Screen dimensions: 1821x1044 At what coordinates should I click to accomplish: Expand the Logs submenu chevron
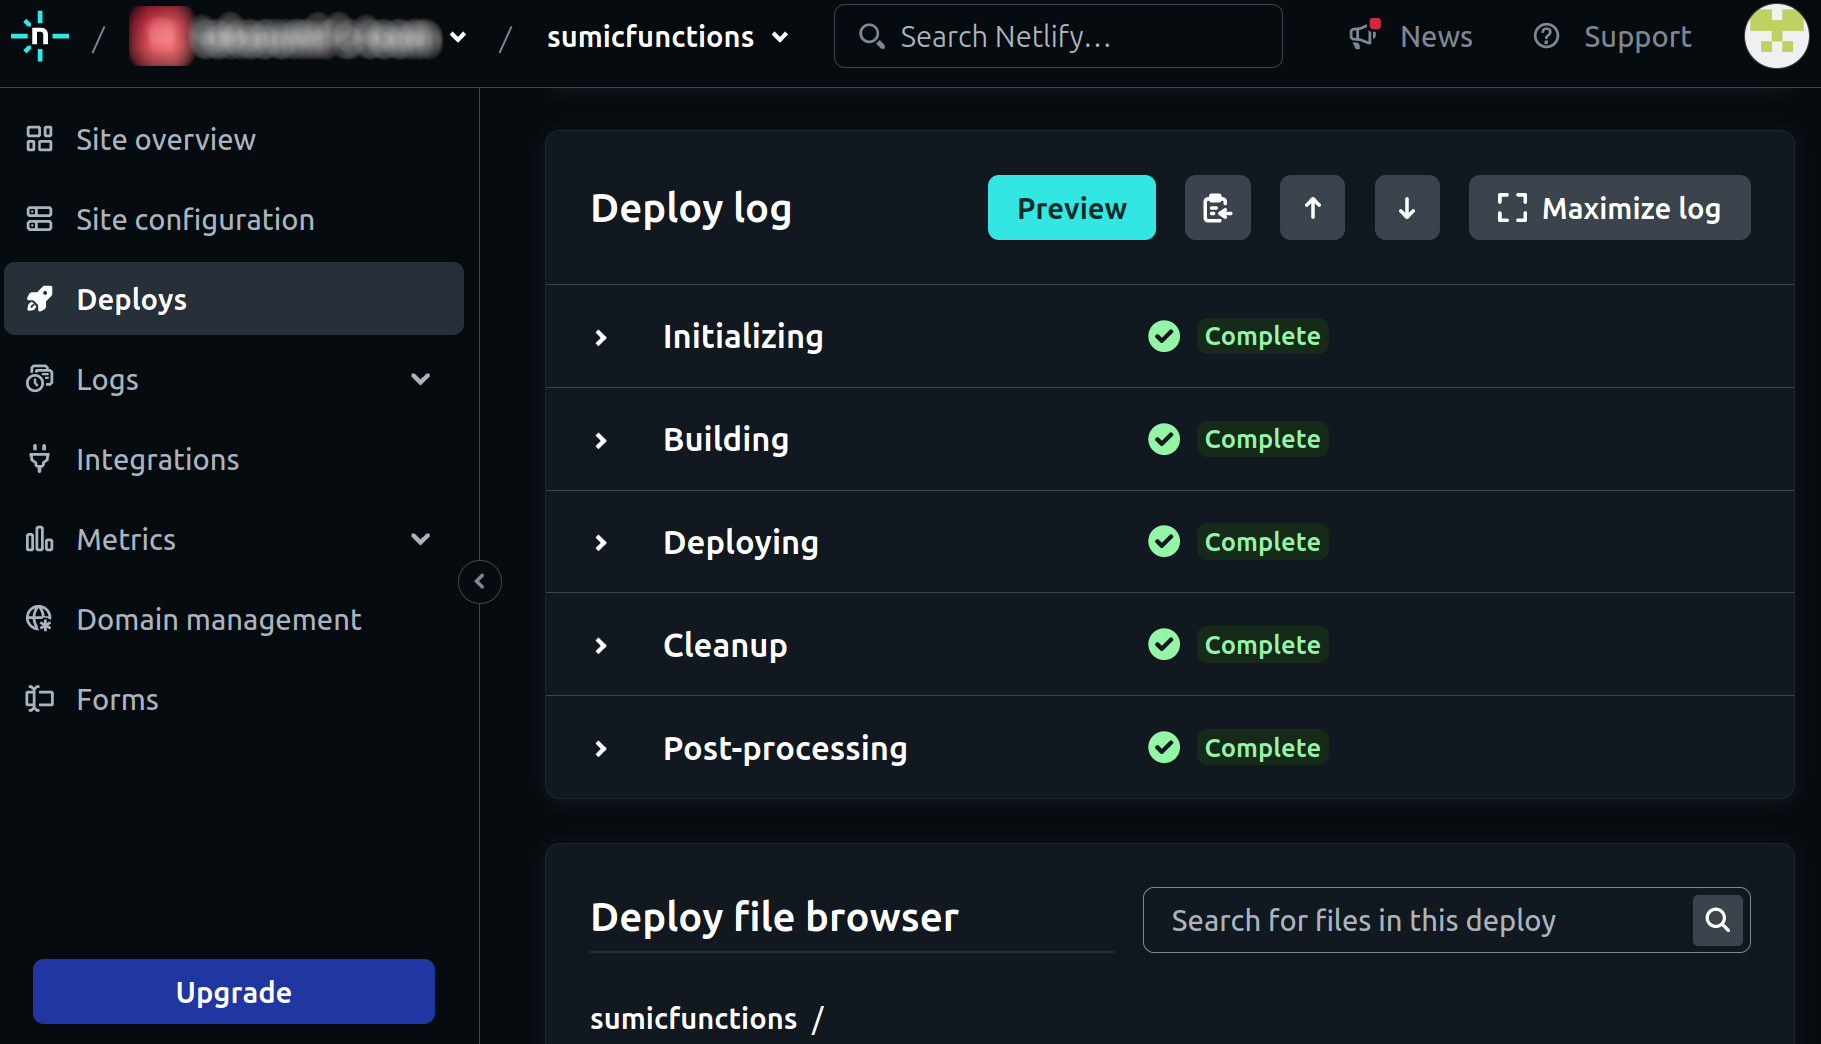point(421,379)
